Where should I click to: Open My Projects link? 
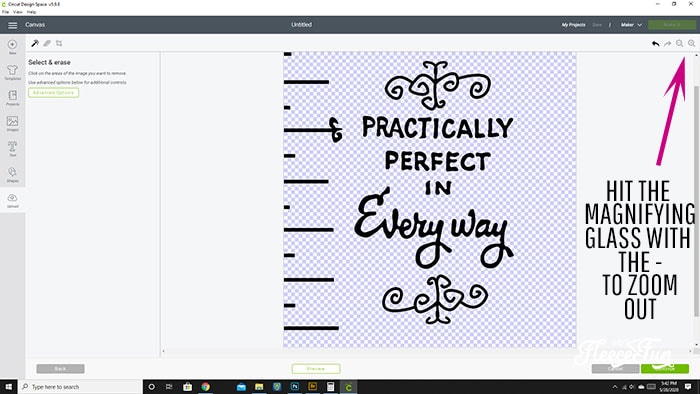tap(573, 25)
